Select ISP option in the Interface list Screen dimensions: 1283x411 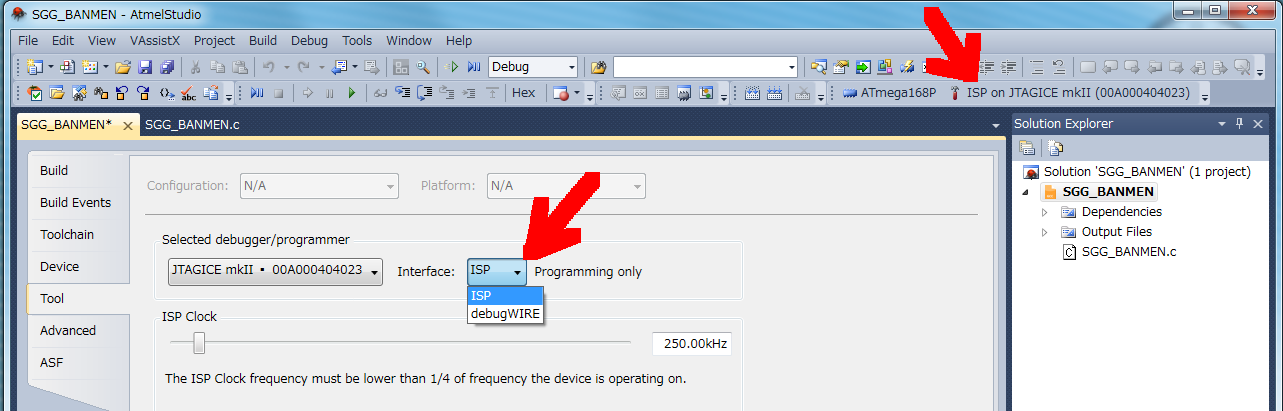point(505,296)
